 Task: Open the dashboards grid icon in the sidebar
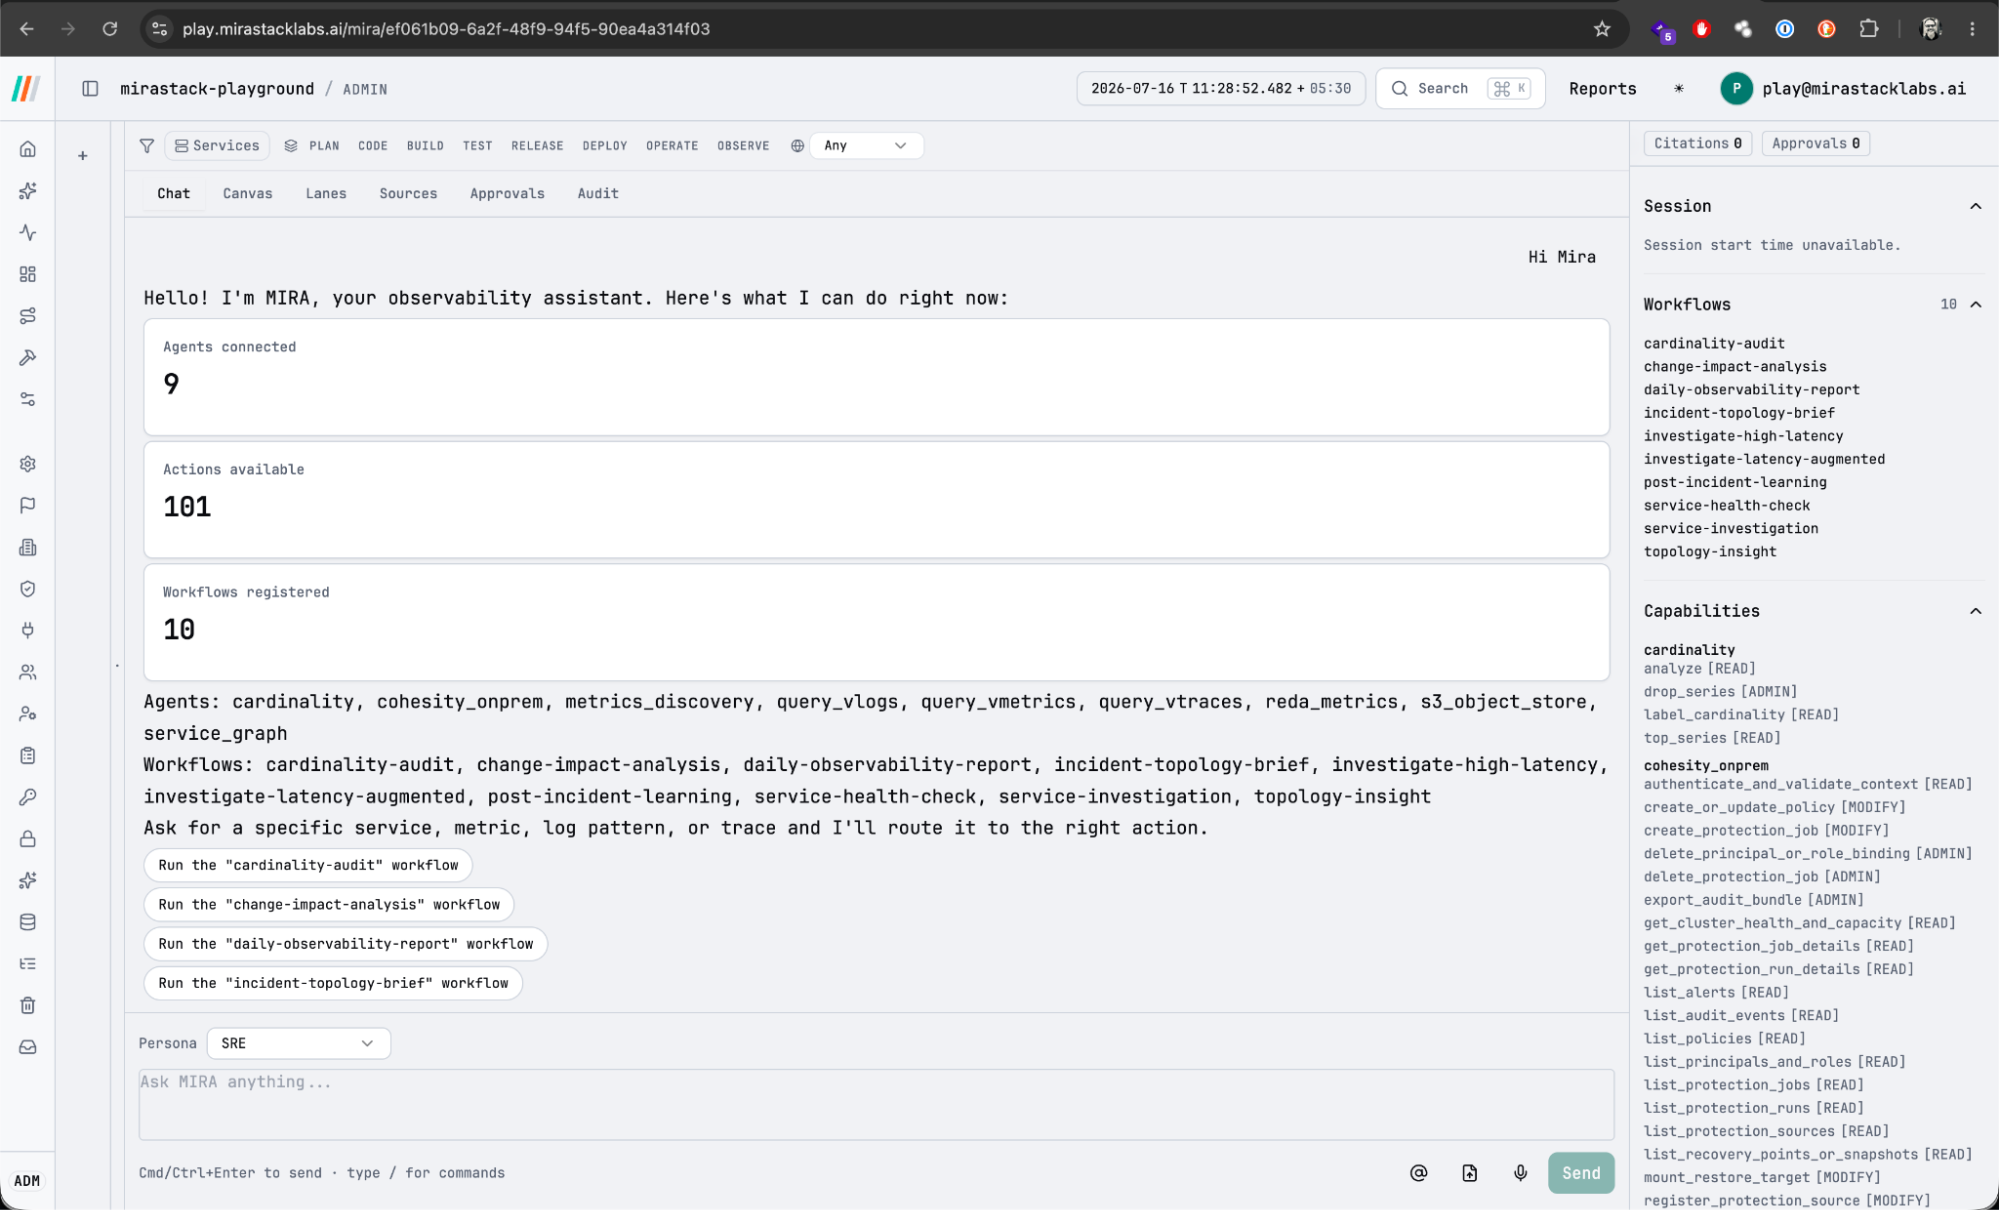point(28,274)
